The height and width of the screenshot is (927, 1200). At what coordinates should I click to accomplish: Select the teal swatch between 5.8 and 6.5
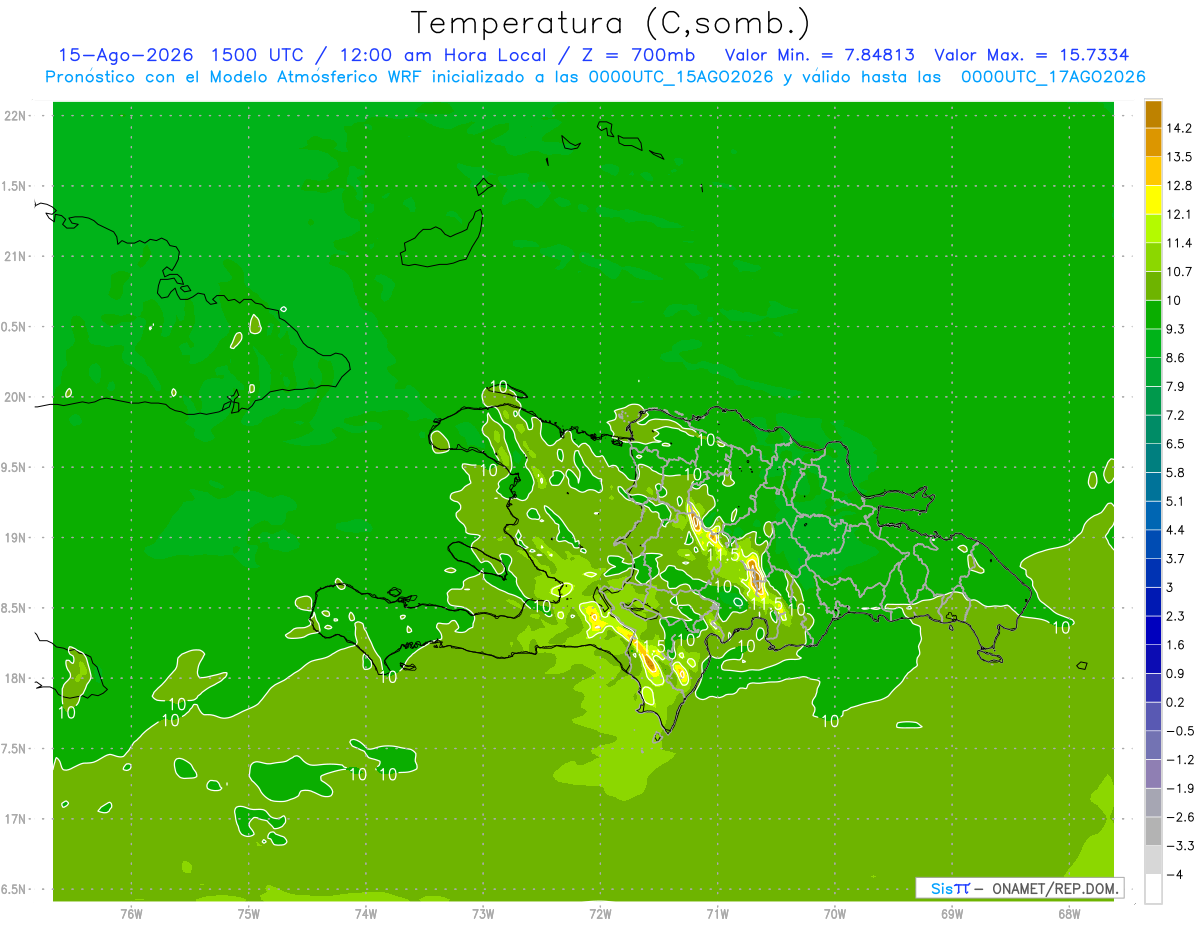click(x=1153, y=458)
